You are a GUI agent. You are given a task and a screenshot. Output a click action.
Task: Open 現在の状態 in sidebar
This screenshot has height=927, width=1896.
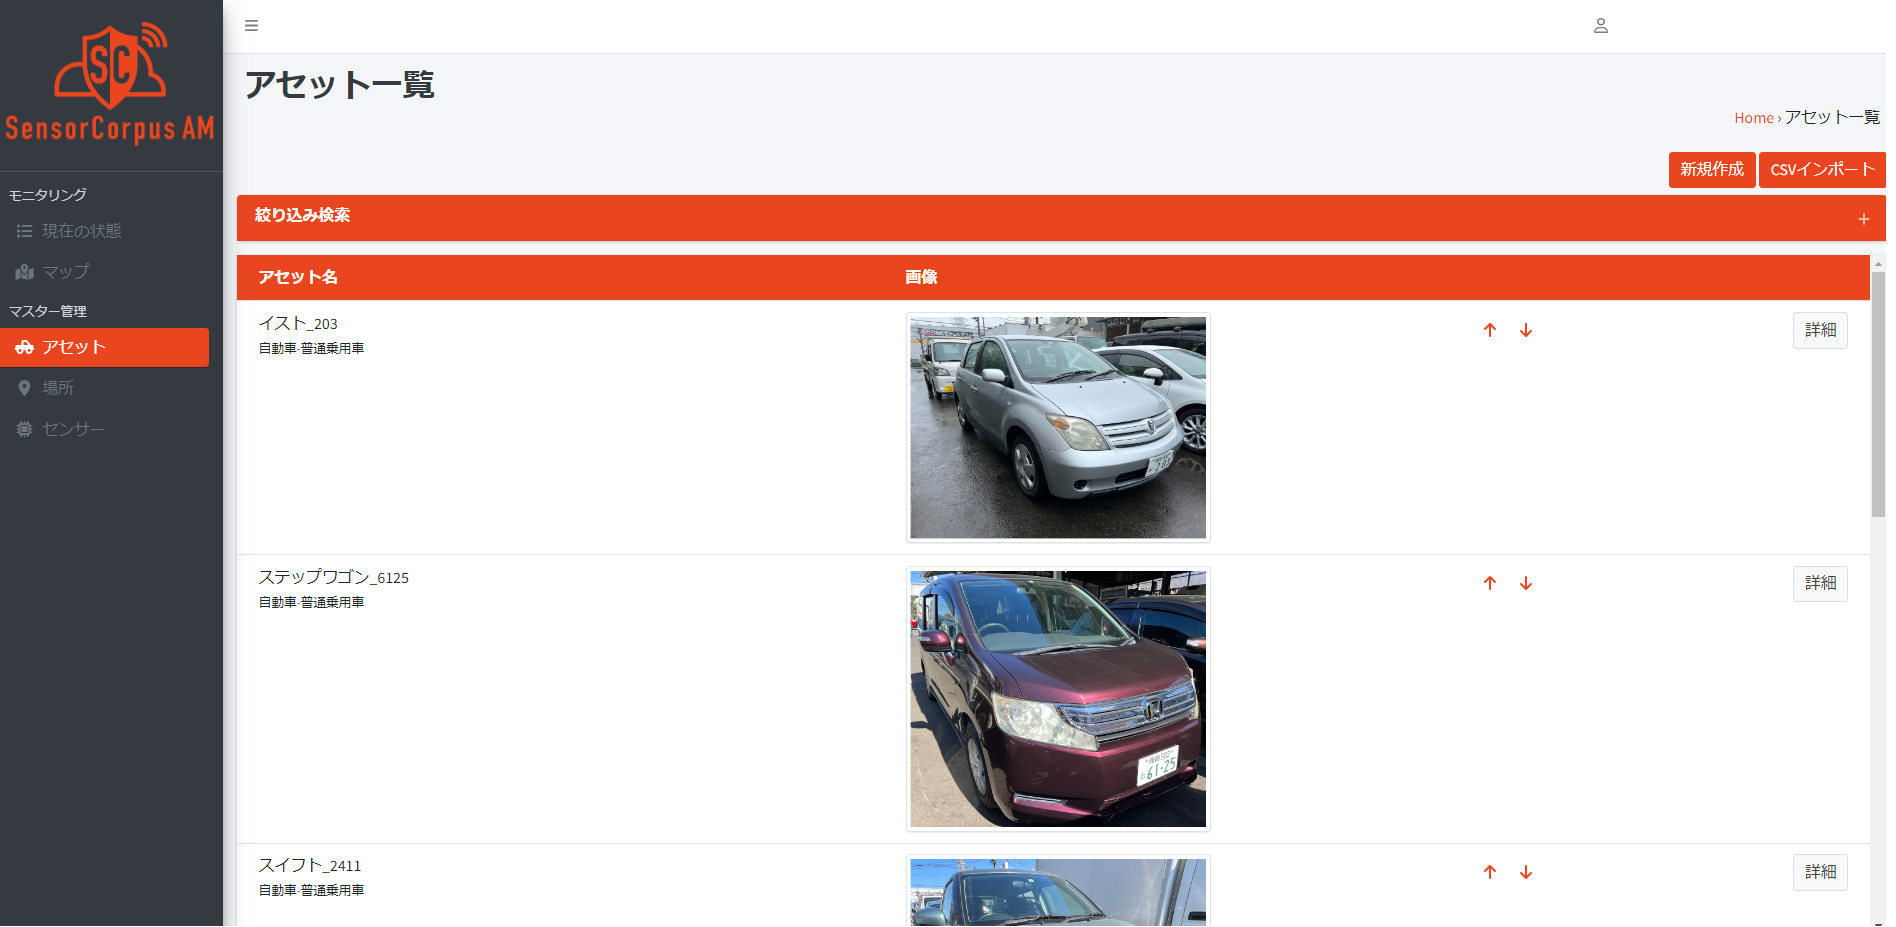click(82, 231)
